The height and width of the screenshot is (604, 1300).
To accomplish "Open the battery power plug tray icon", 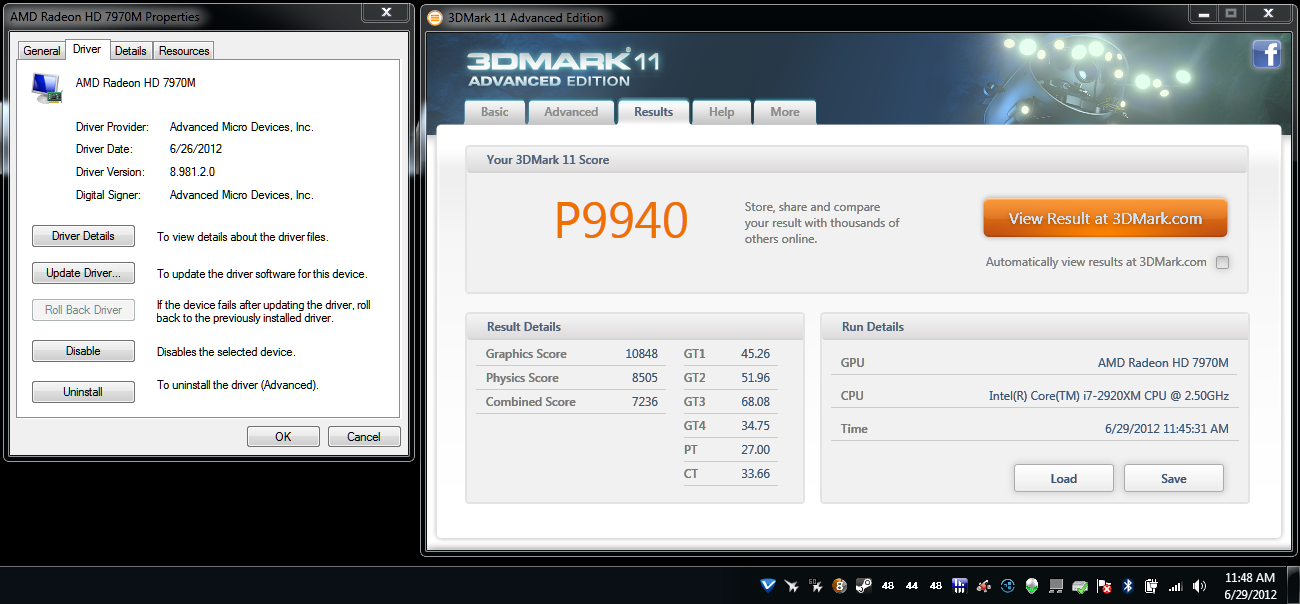I will pos(1151,586).
